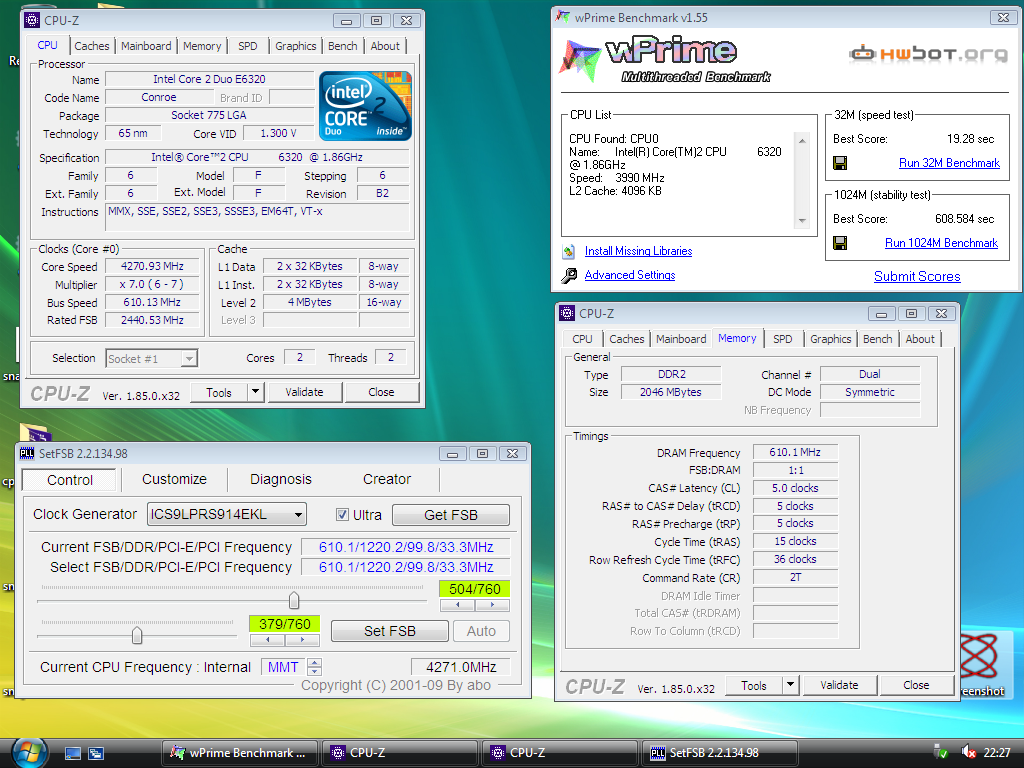Click Show Desktop quick launch icon
1024x768 pixels.
coord(72,753)
